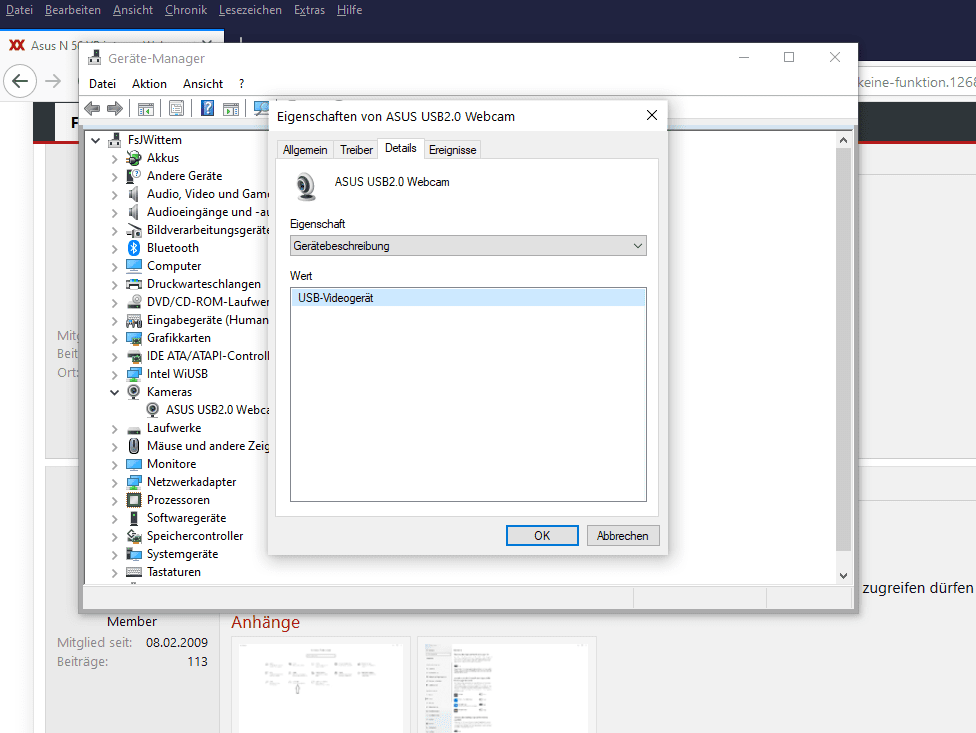Expand the Grafikkarten tree node
The image size is (976, 733).
(x=115, y=339)
